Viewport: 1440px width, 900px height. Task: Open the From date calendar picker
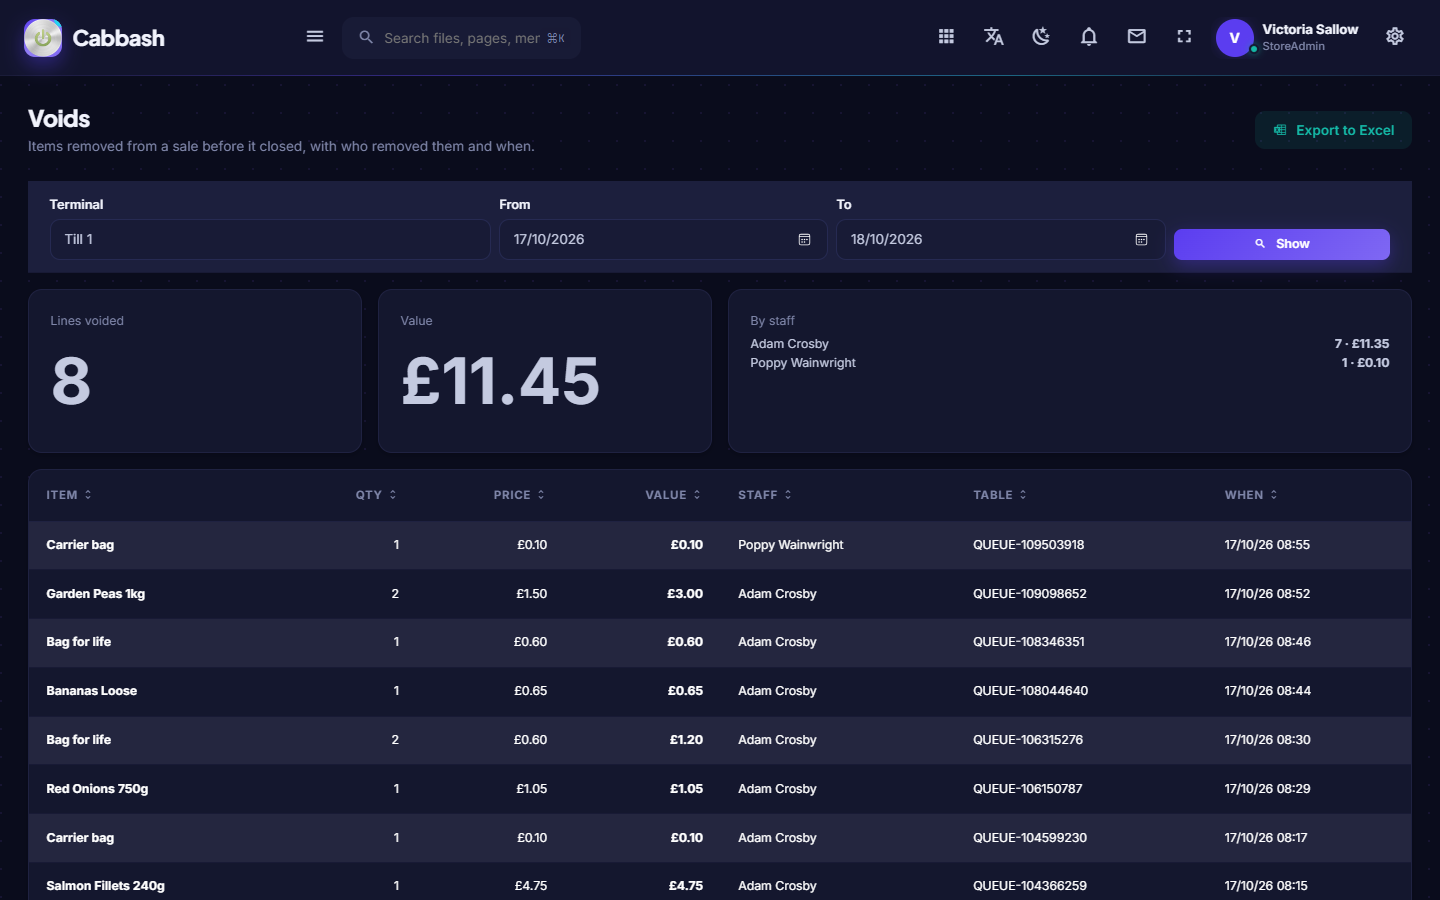click(804, 240)
